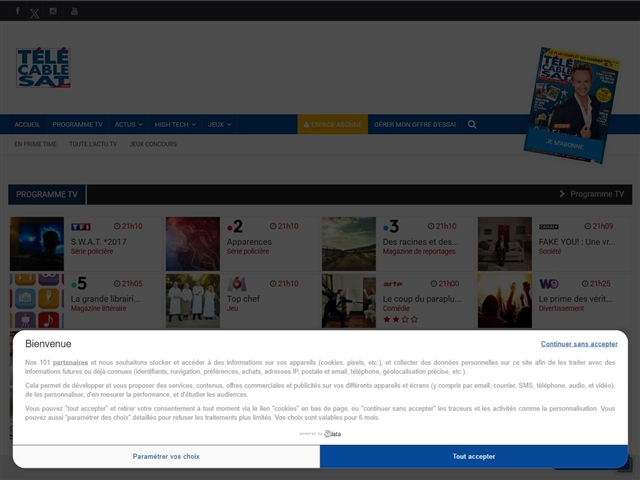Click the TF1 channel logo

coord(81,227)
